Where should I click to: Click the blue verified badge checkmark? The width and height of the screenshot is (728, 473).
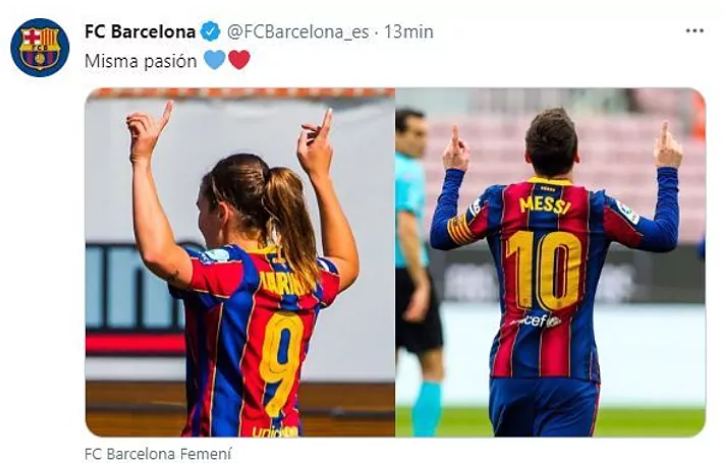(210, 32)
